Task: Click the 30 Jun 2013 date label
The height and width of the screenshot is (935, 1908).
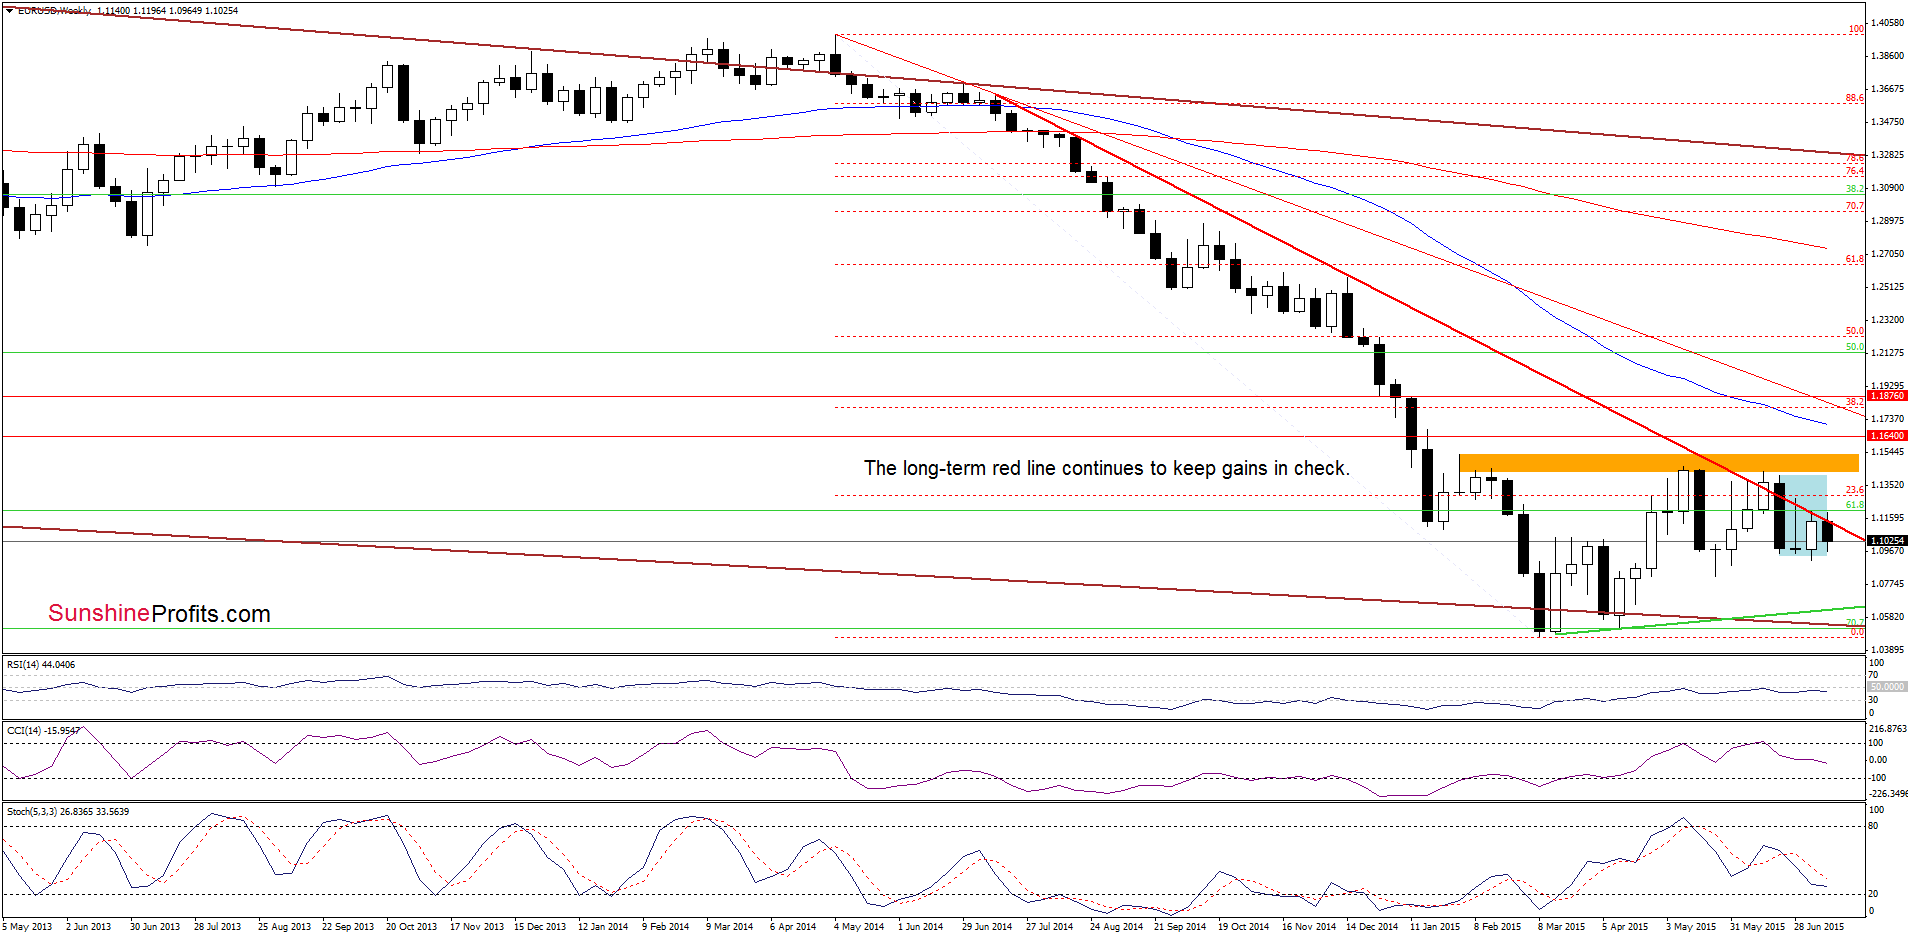Action: coord(155,926)
